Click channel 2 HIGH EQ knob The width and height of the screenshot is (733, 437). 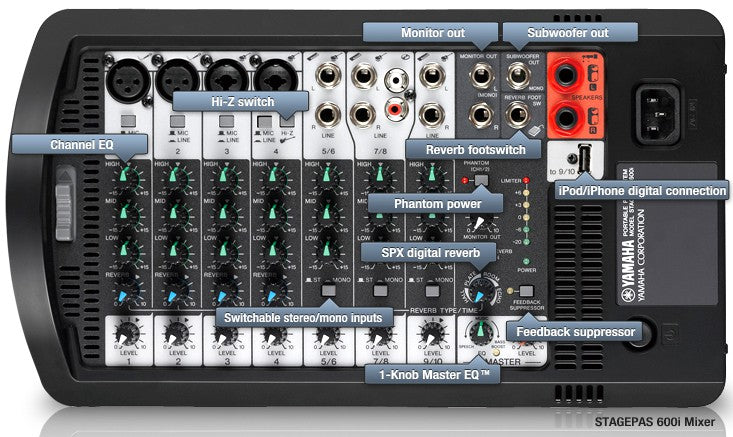pyautogui.click(x=175, y=177)
